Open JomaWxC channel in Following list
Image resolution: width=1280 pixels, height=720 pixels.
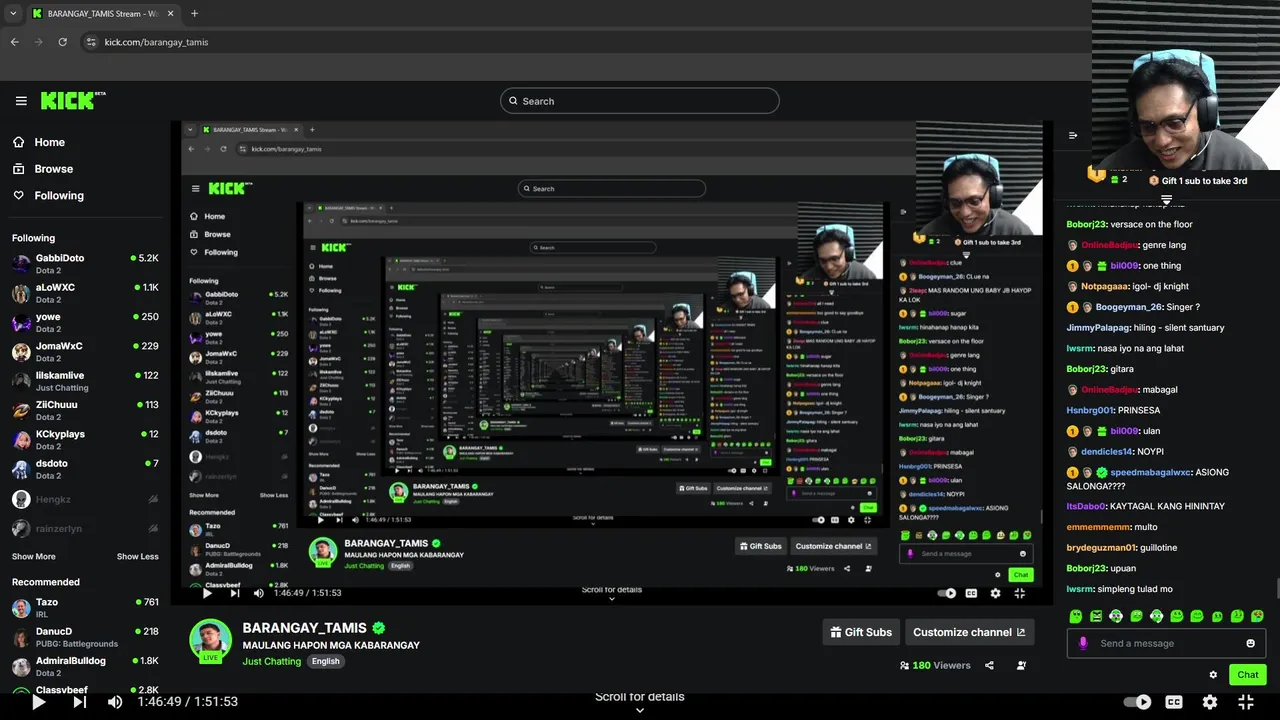[x=85, y=351]
